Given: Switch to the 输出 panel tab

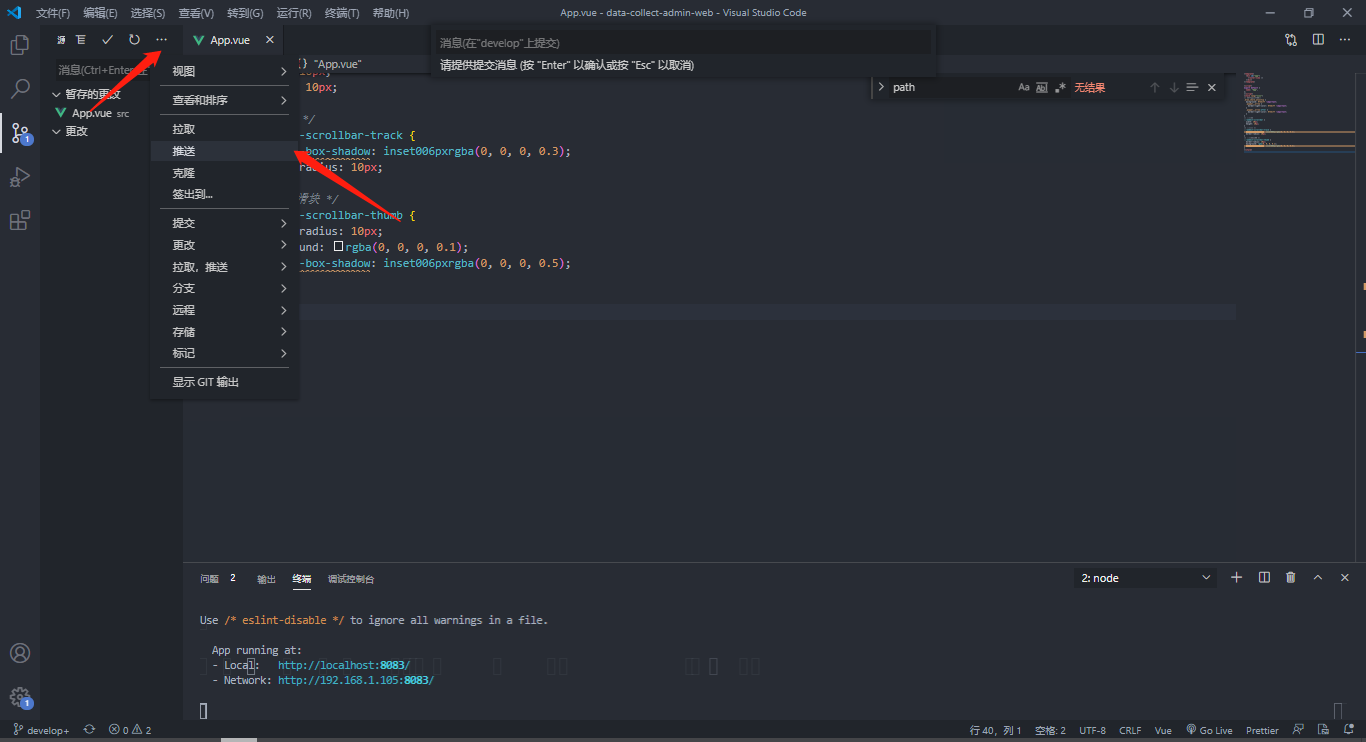Looking at the screenshot, I should pos(266,578).
